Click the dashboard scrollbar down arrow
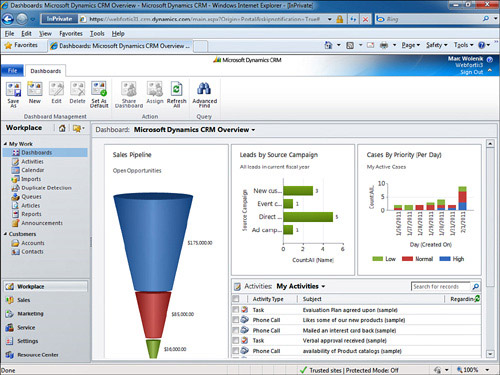Image resolution: width=500 pixels, height=375 pixels. [490, 354]
